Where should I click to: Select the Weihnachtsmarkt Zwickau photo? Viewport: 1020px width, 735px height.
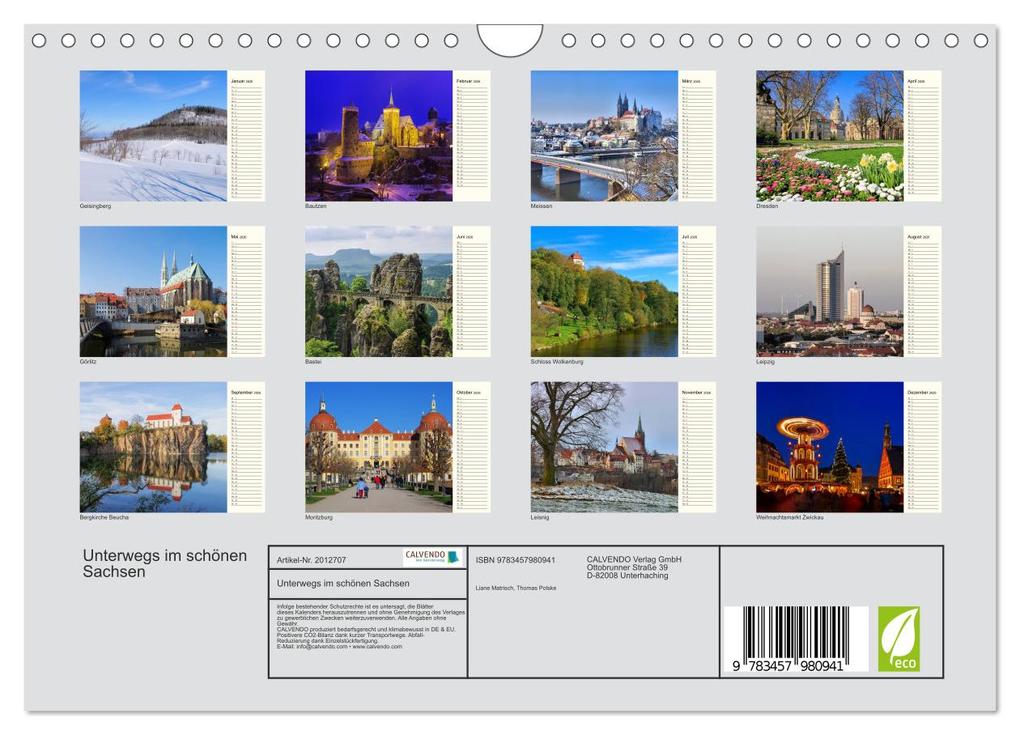[829, 447]
